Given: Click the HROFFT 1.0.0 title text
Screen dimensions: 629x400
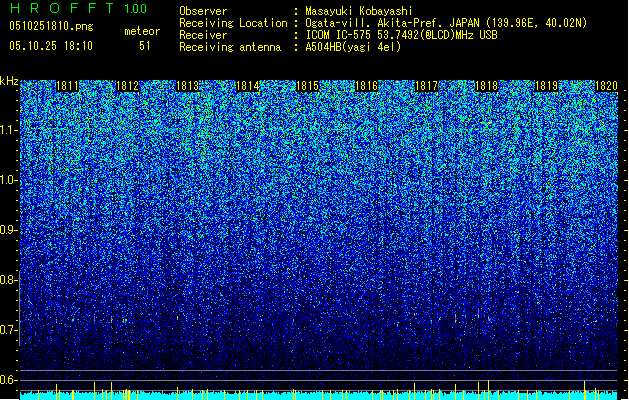Looking at the screenshot, I should [x=78, y=8].
